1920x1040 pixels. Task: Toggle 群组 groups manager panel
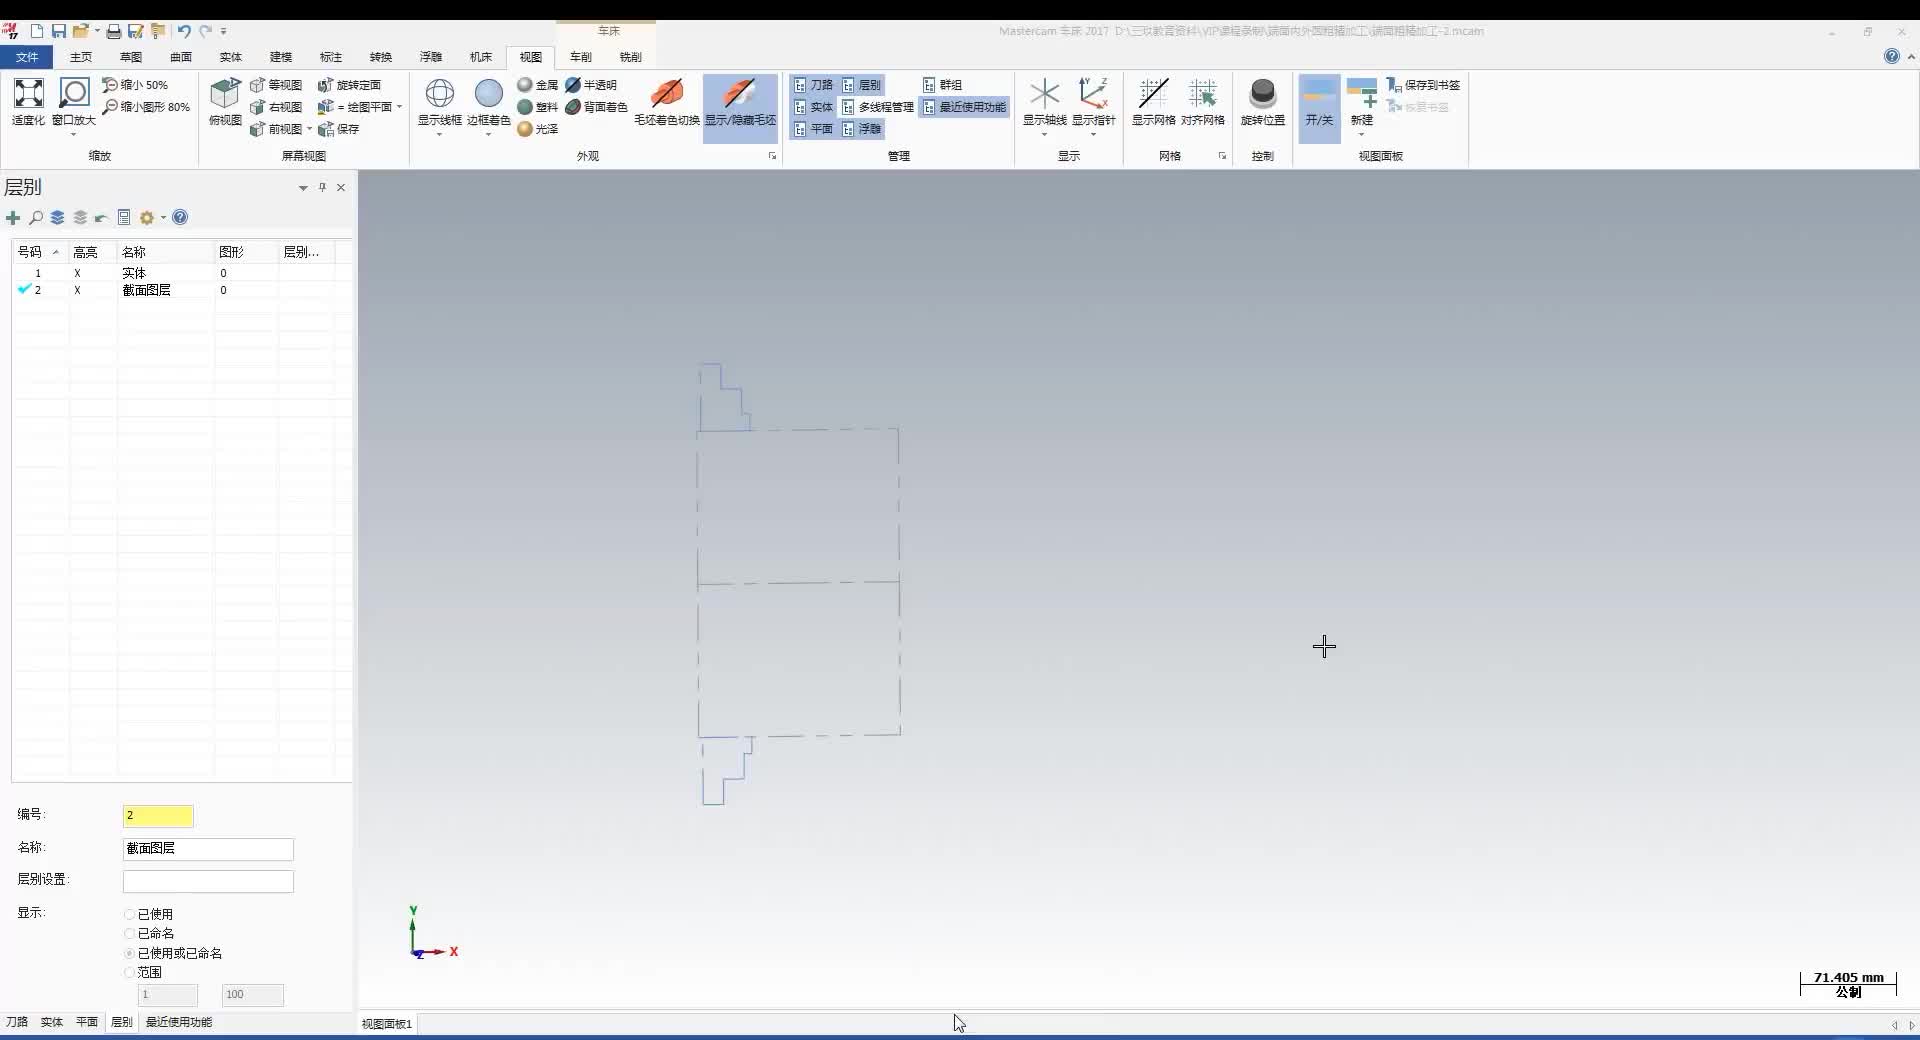[942, 85]
